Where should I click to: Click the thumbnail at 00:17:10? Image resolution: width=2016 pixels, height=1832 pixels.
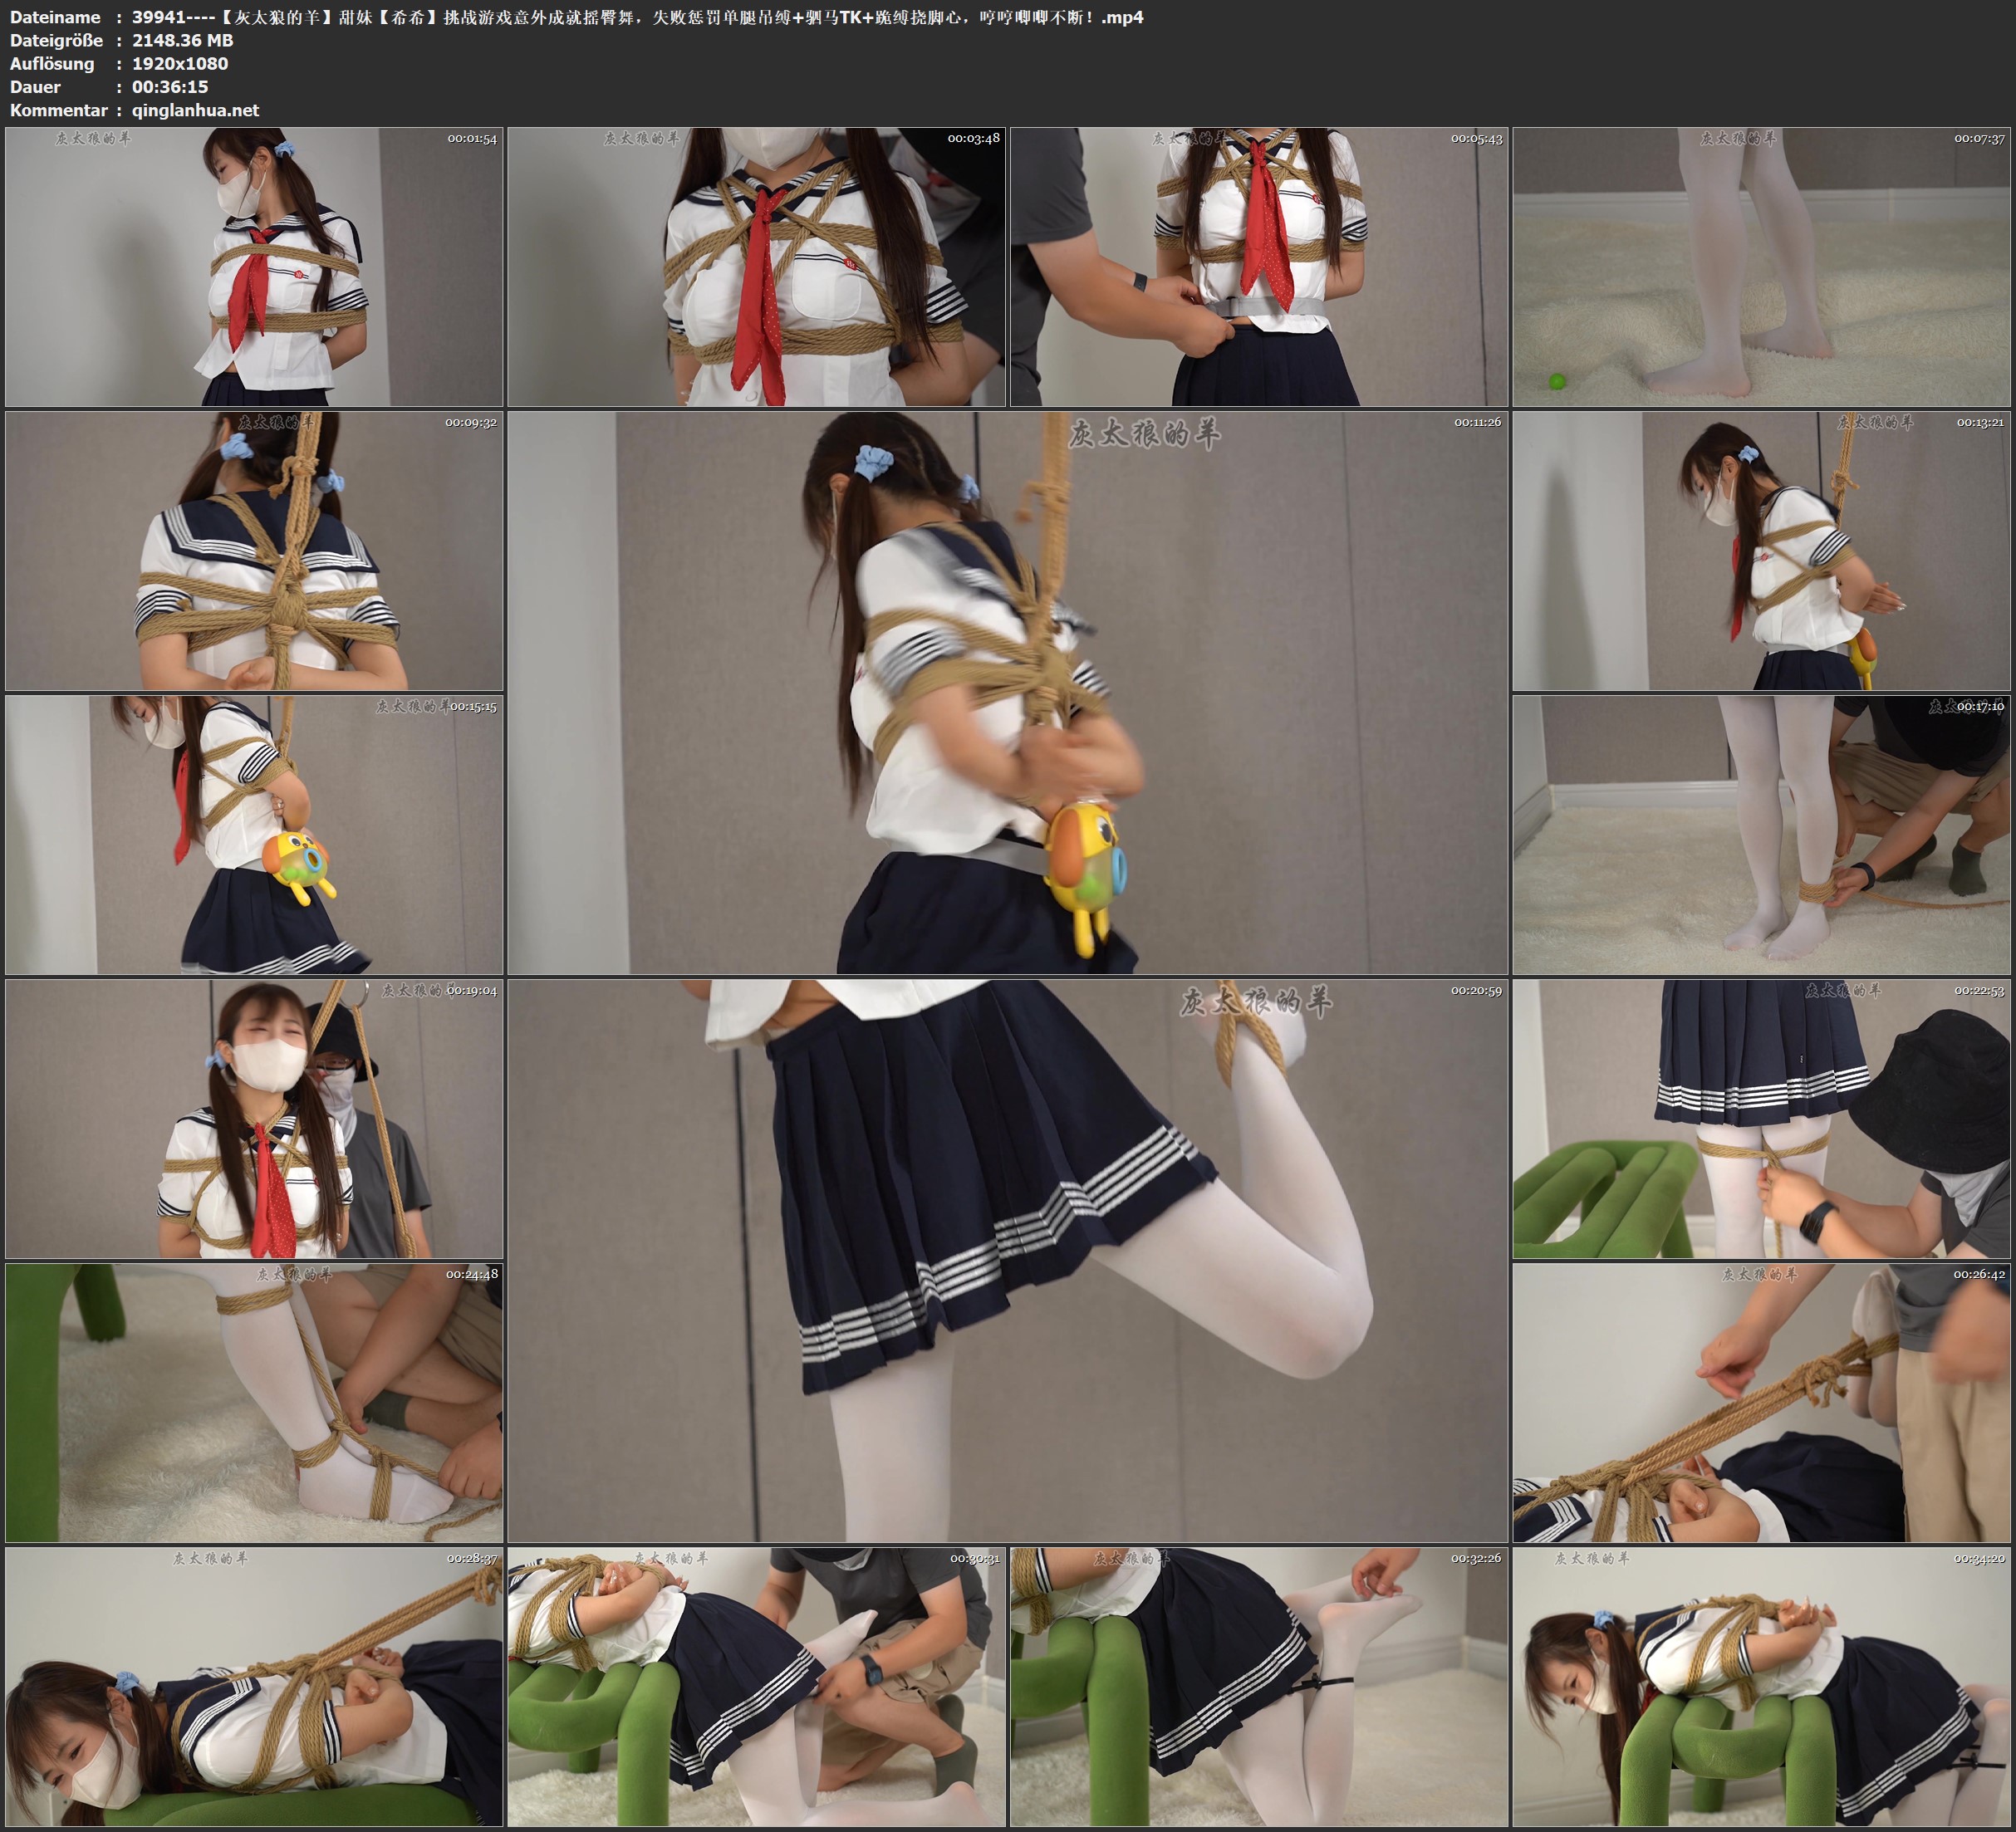1761,835
